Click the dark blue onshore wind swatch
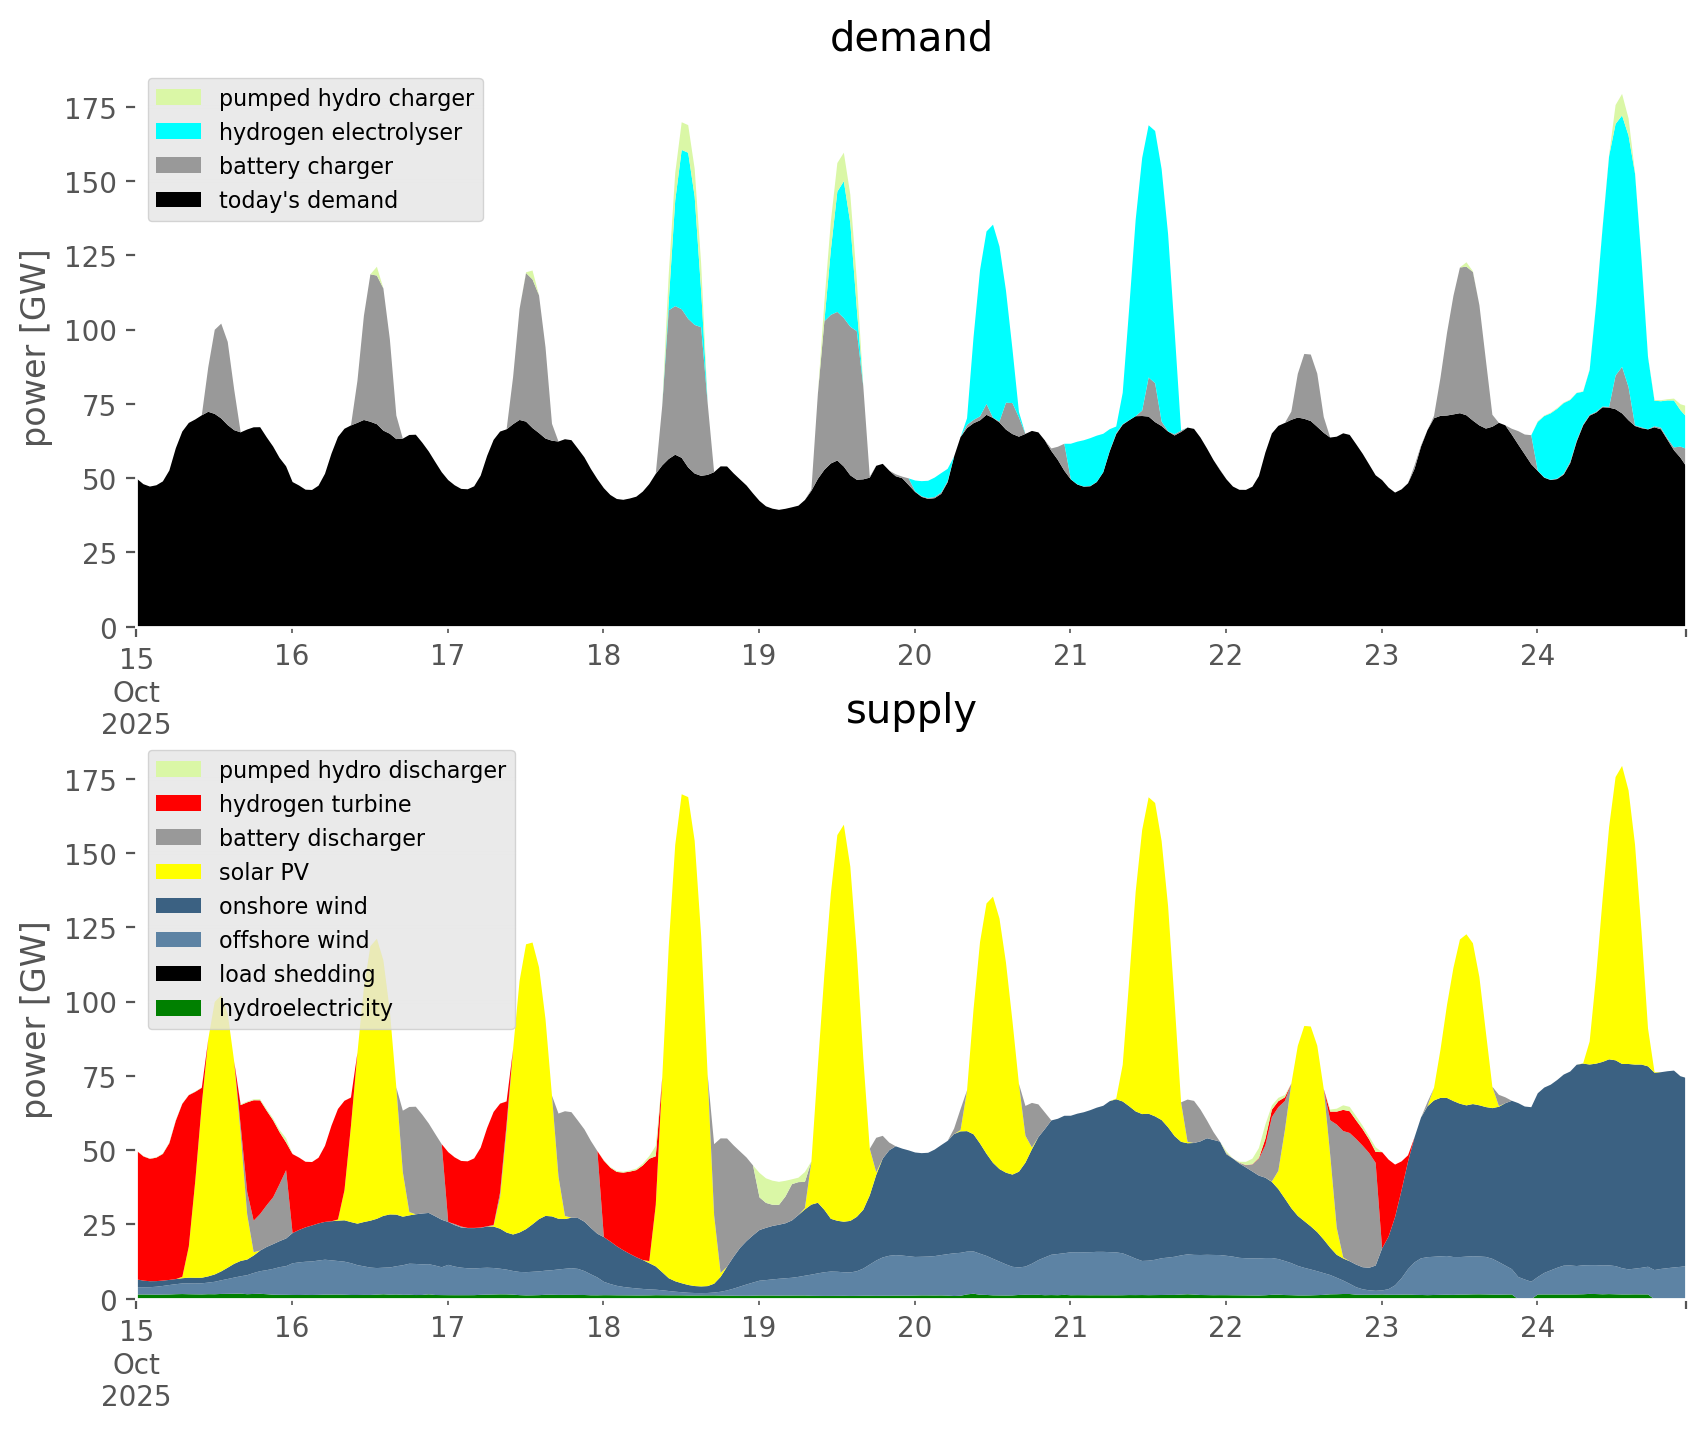1706x1431 pixels. pos(179,906)
